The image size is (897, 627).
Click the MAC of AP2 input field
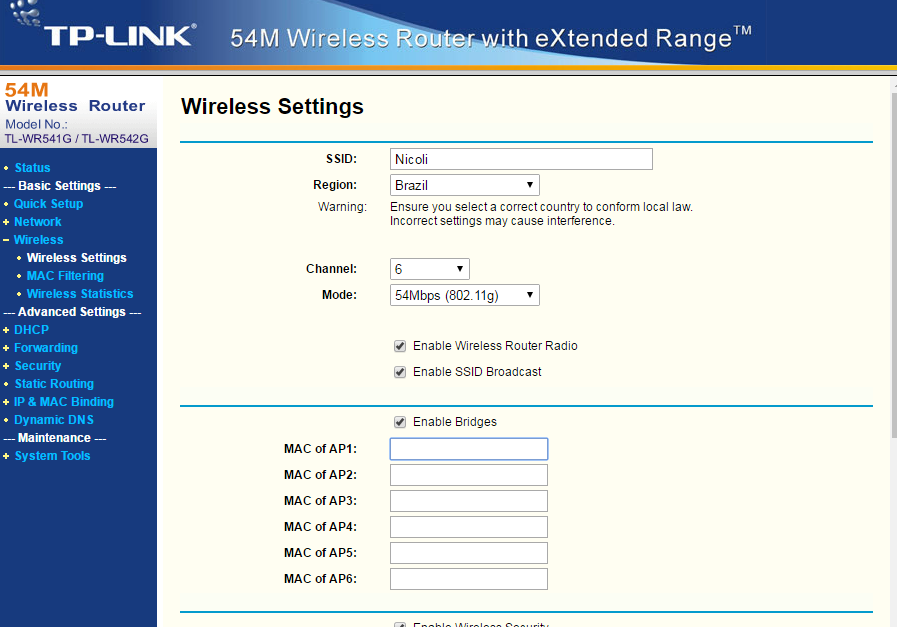tap(469, 475)
